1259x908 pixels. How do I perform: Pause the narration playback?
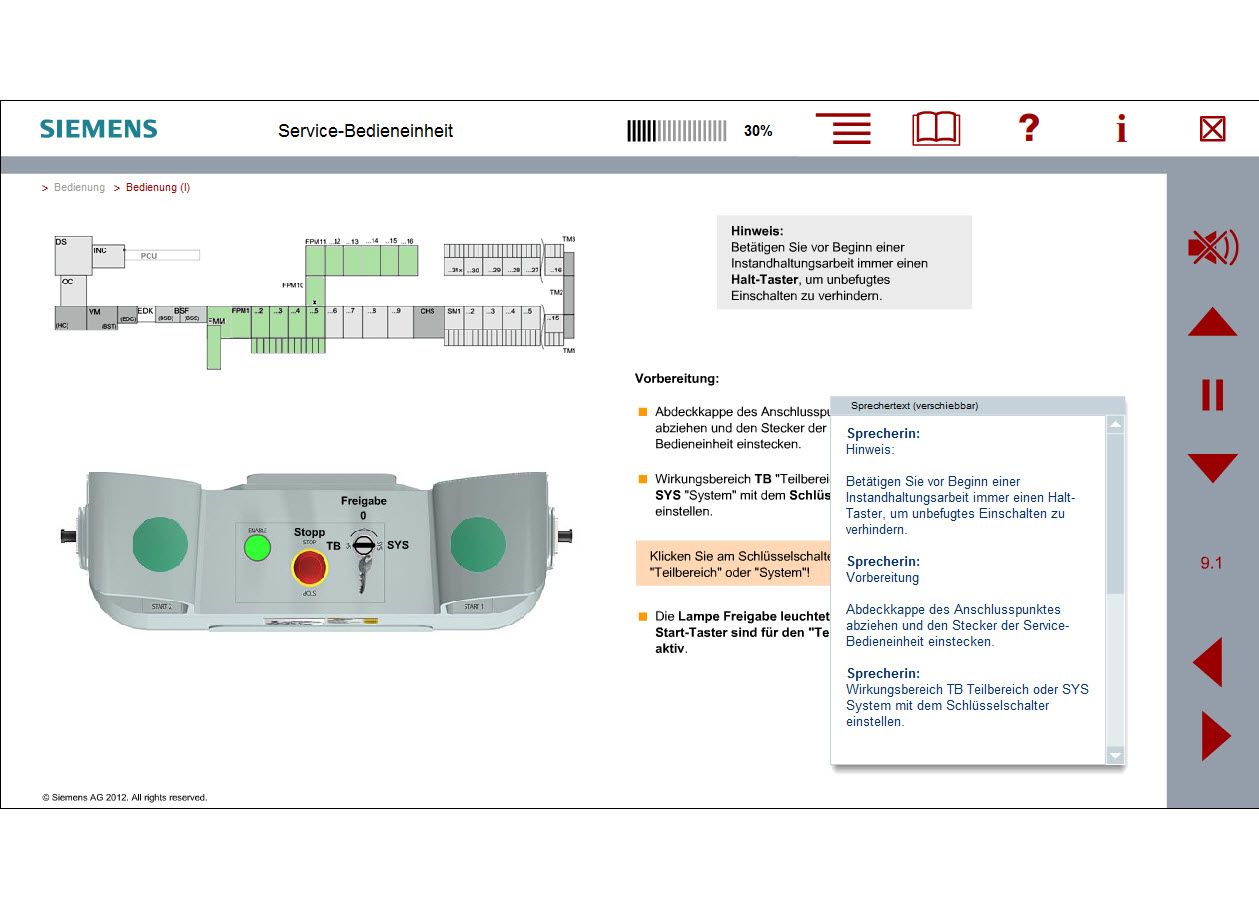1212,395
